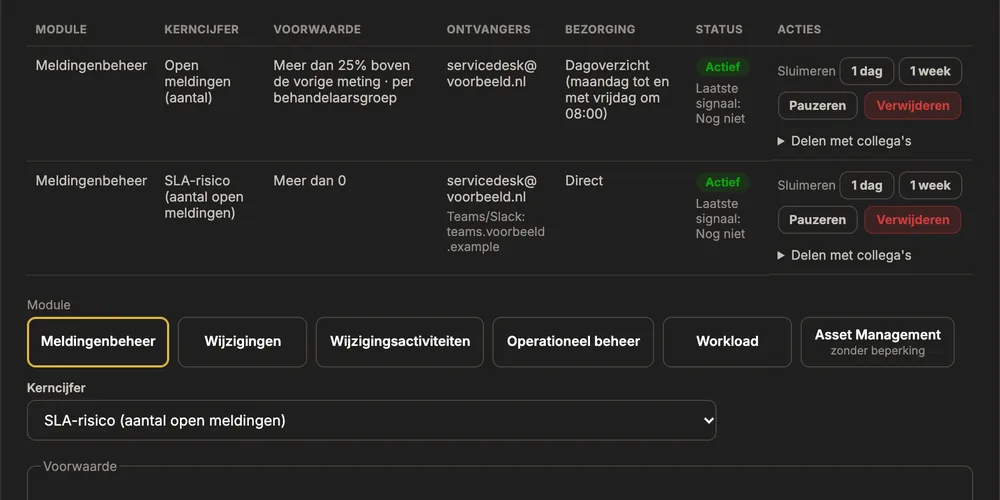Click the Voorwaarde column header

click(317, 29)
